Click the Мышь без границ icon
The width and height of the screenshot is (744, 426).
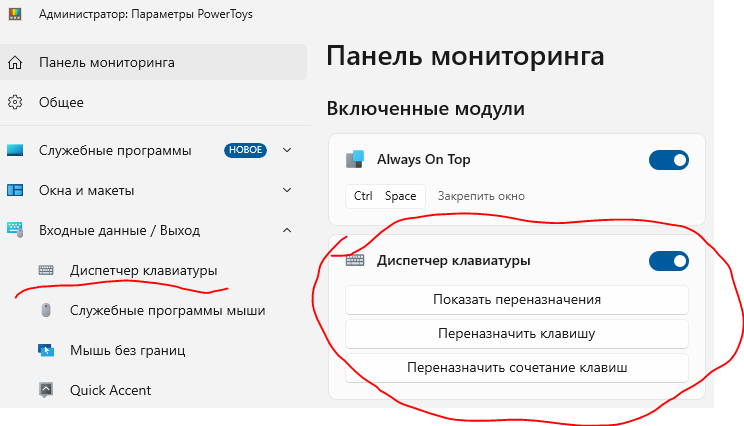click(x=46, y=350)
